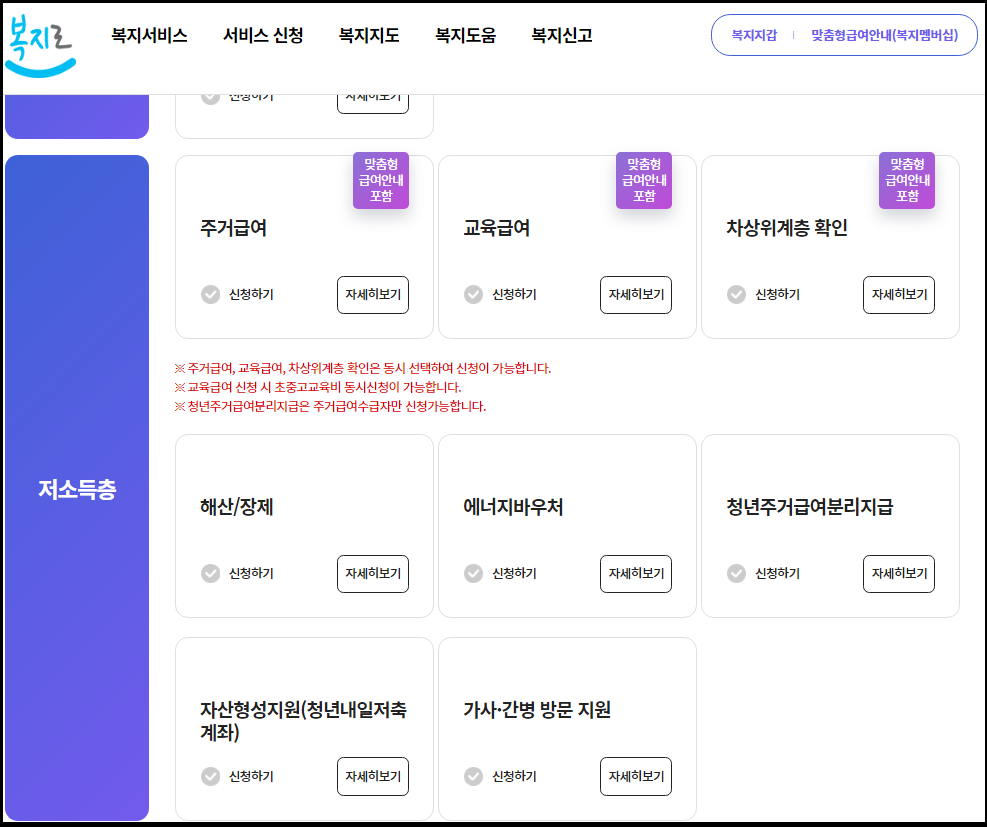Screen dimensions: 987x827
Task: Click the 복지지갑 button
Action: 752,35
